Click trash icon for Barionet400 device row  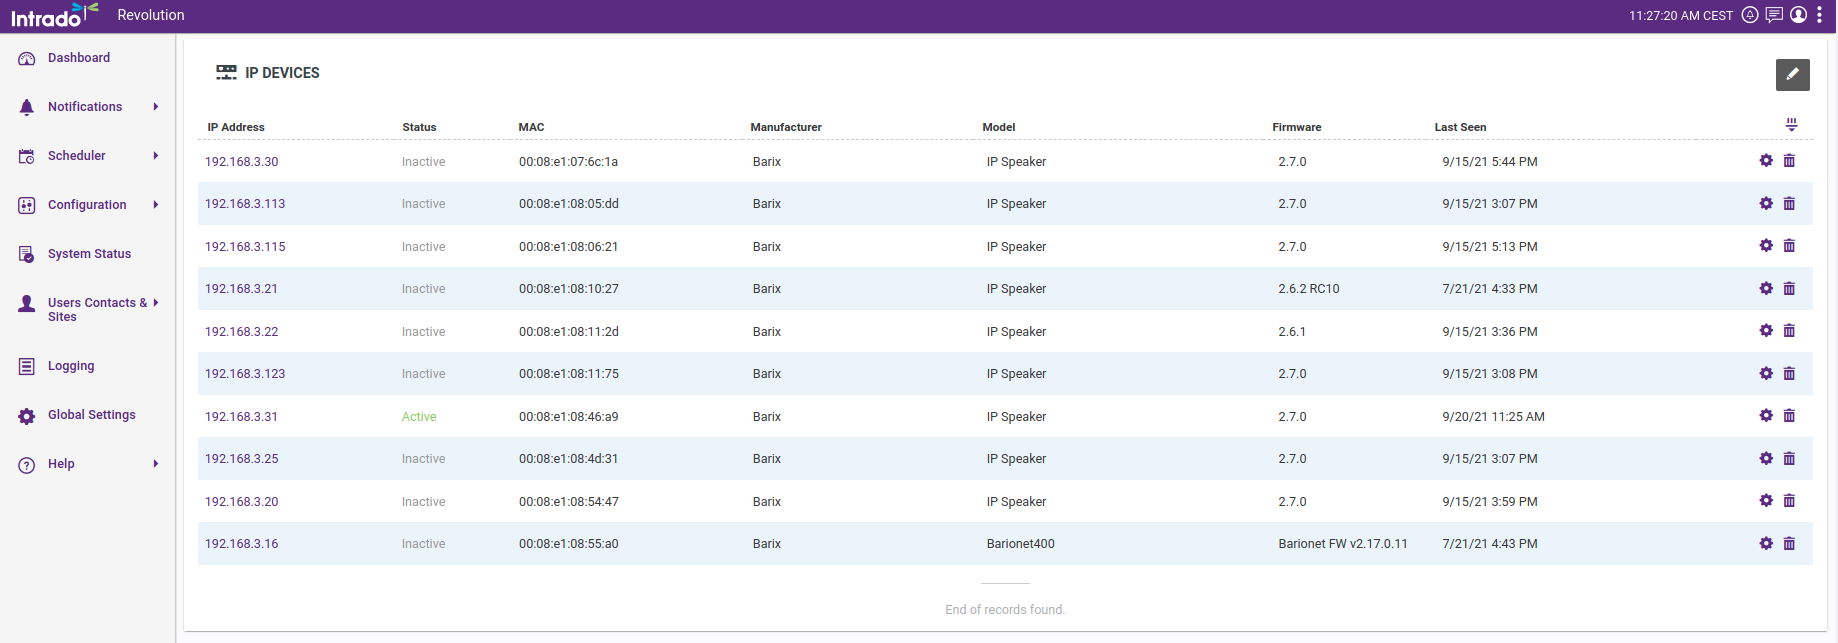point(1789,544)
